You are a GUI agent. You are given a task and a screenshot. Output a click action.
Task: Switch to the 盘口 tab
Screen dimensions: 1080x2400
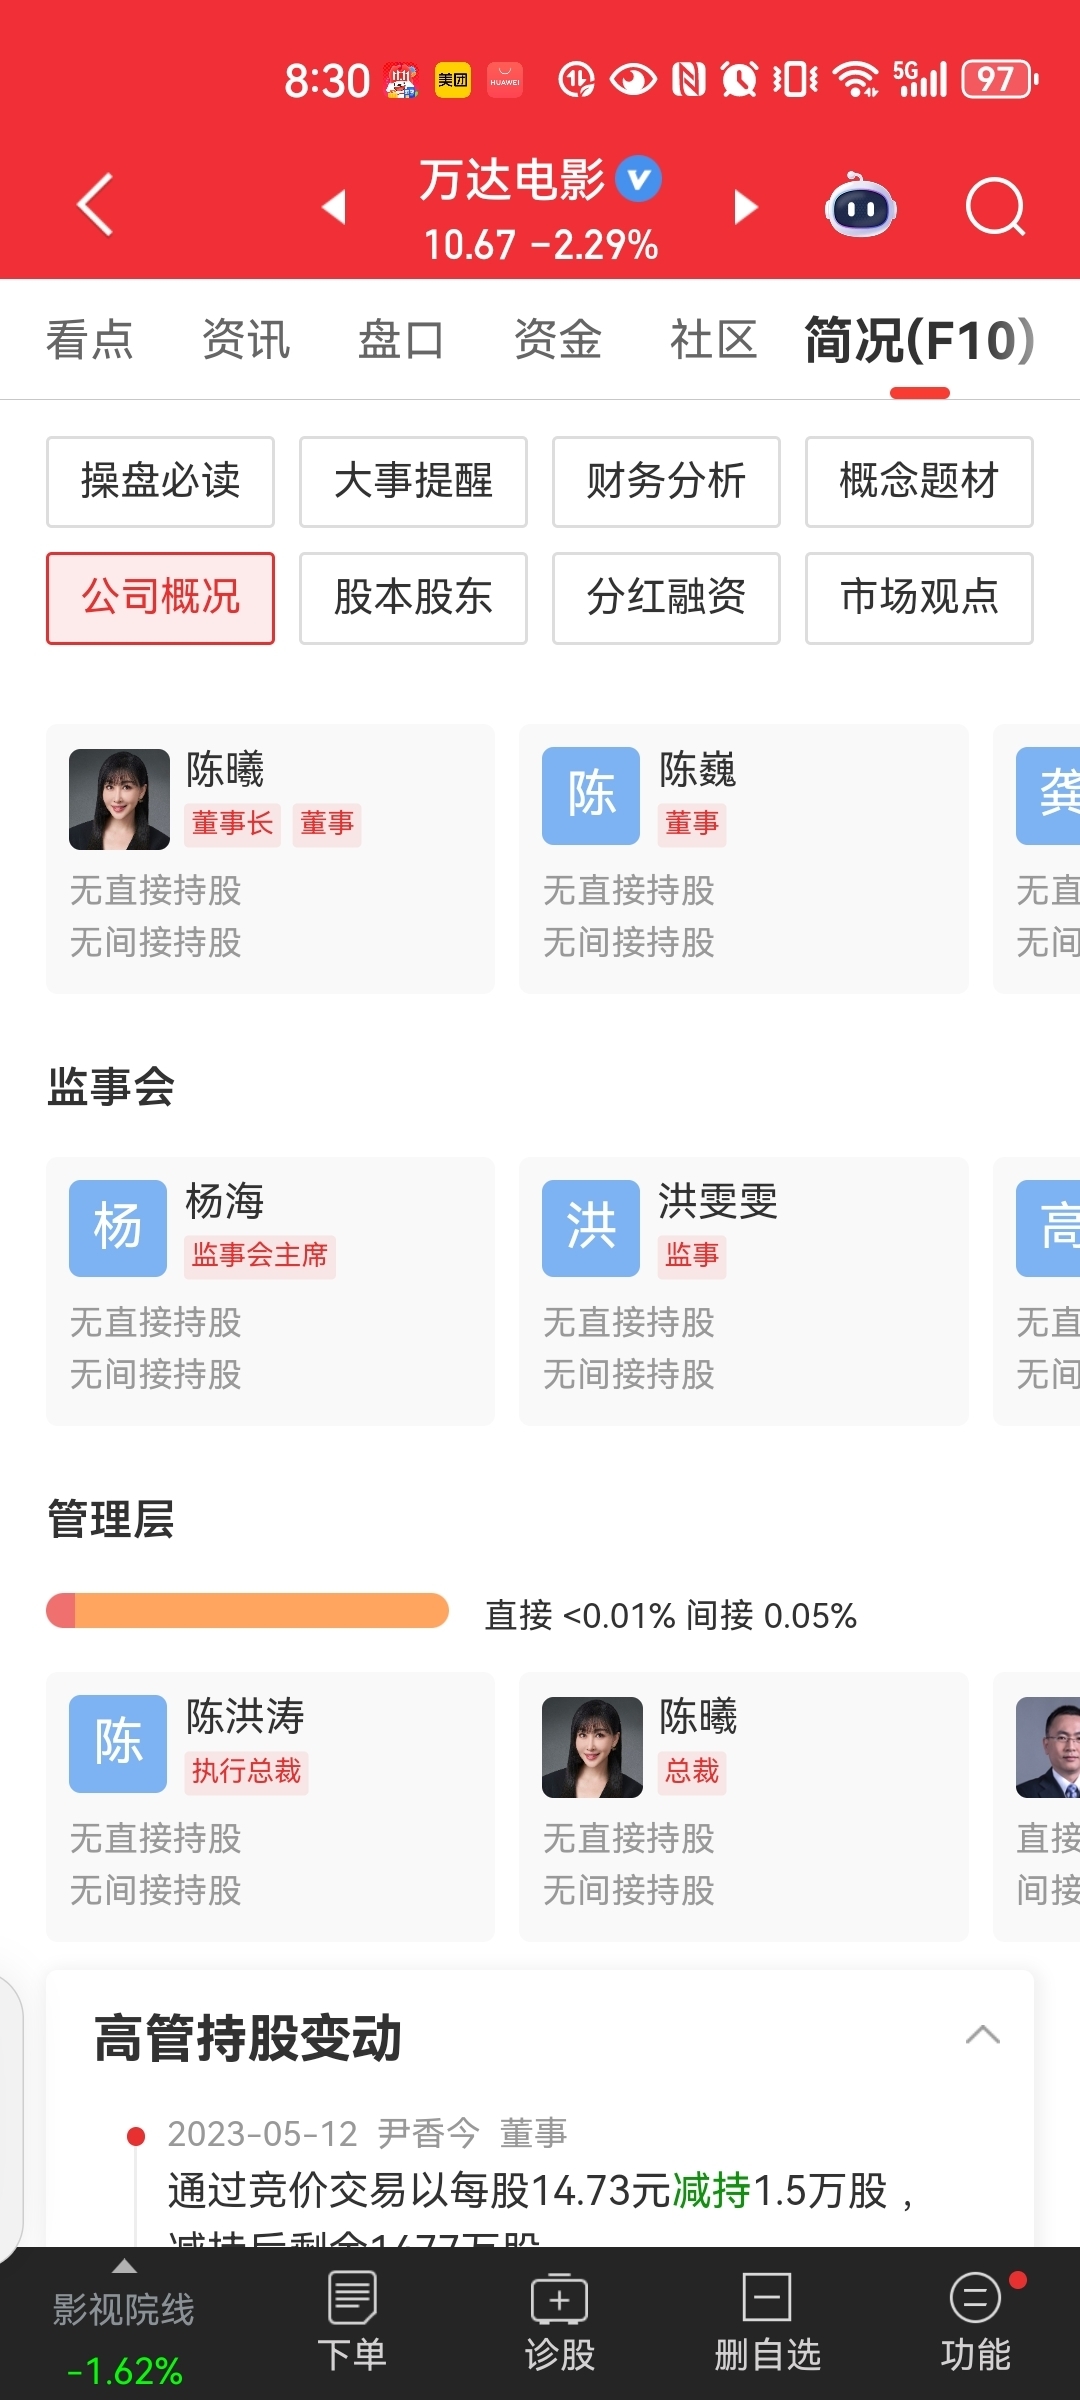click(401, 340)
